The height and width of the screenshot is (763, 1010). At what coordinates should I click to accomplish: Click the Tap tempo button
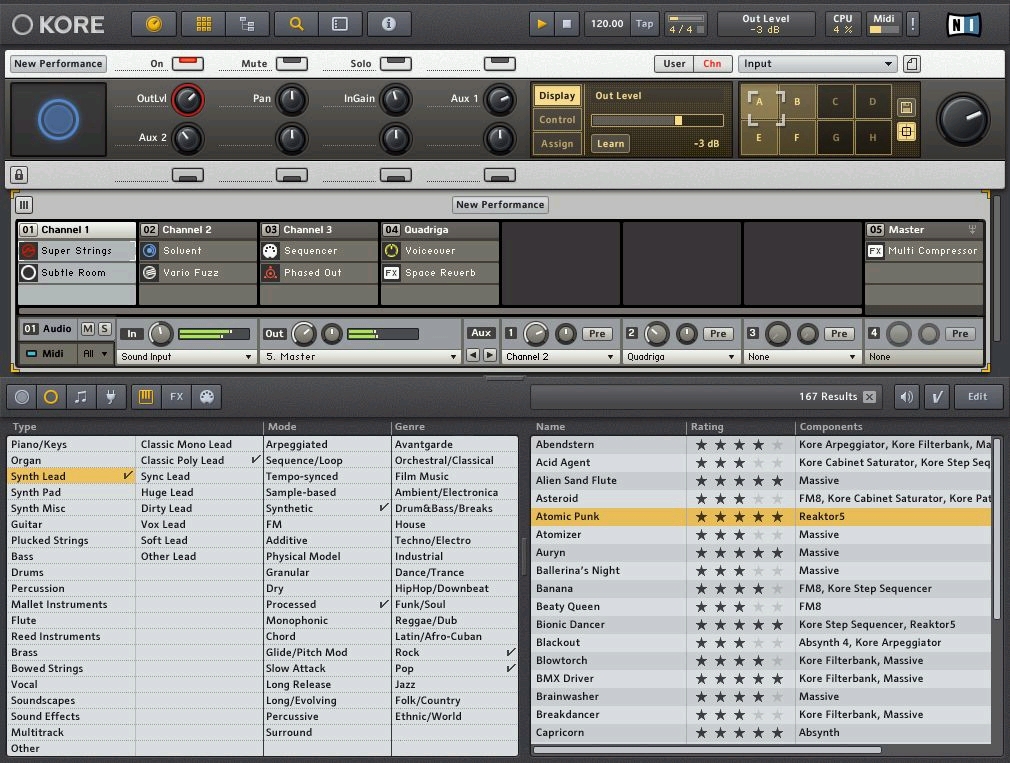pyautogui.click(x=644, y=24)
